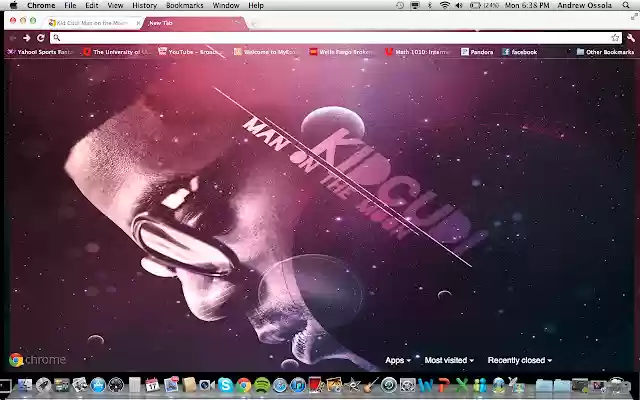Open the History menu
The height and width of the screenshot is (400, 640).
coord(144,5)
